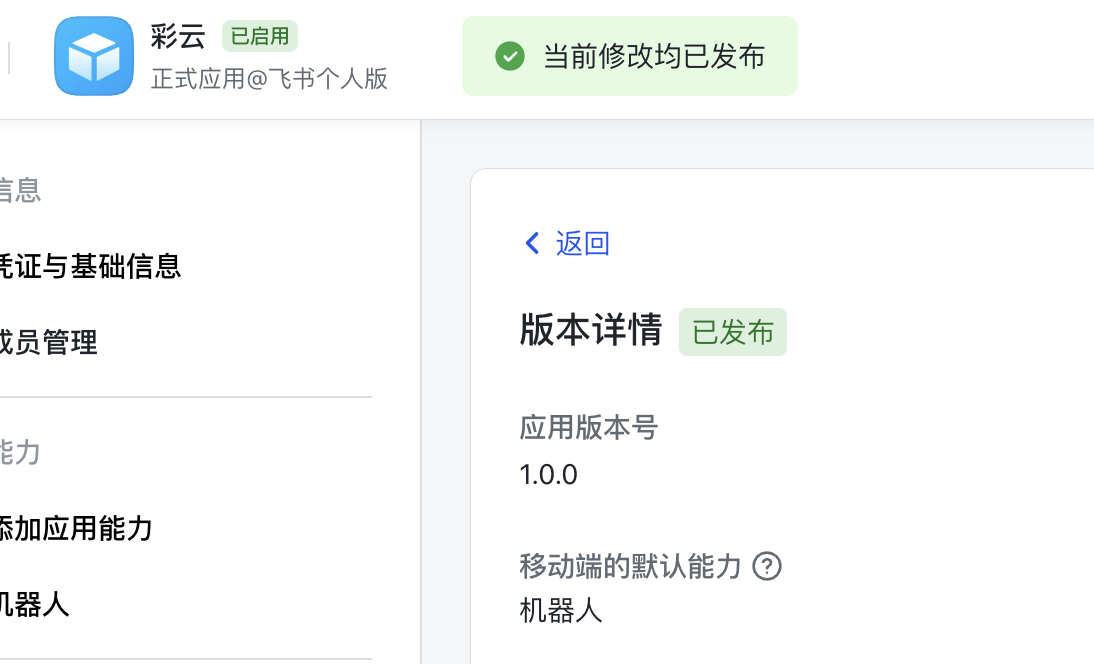Collapse the back navigation chevron

(x=531, y=243)
